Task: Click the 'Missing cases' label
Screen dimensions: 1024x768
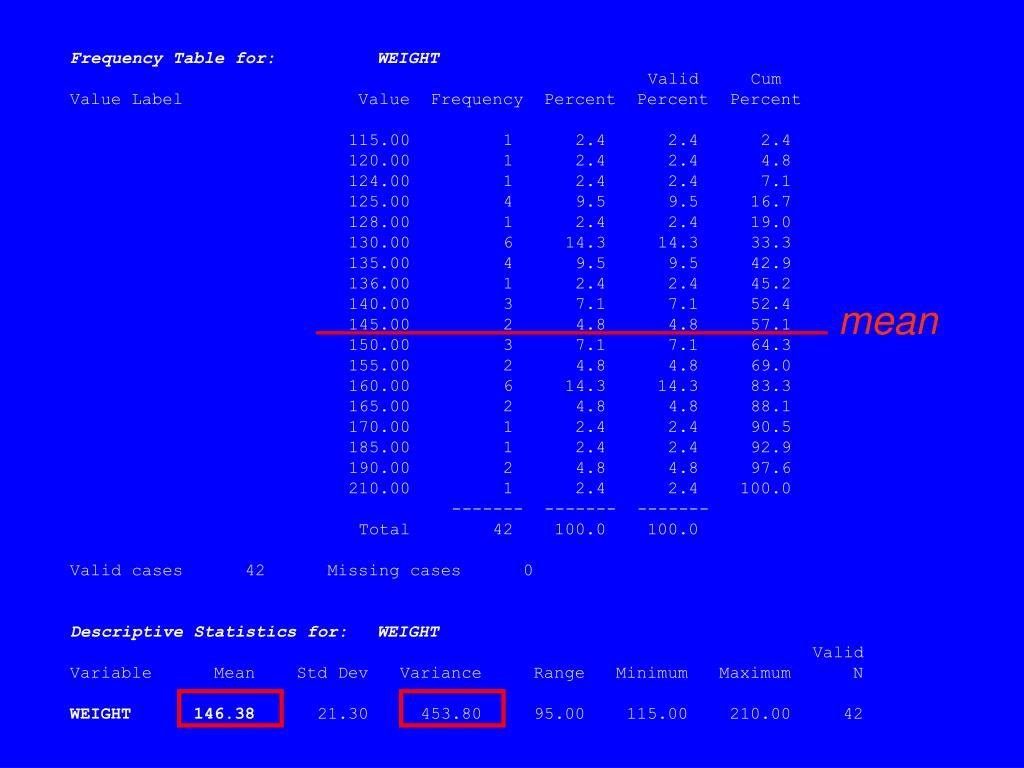Action: [394, 570]
